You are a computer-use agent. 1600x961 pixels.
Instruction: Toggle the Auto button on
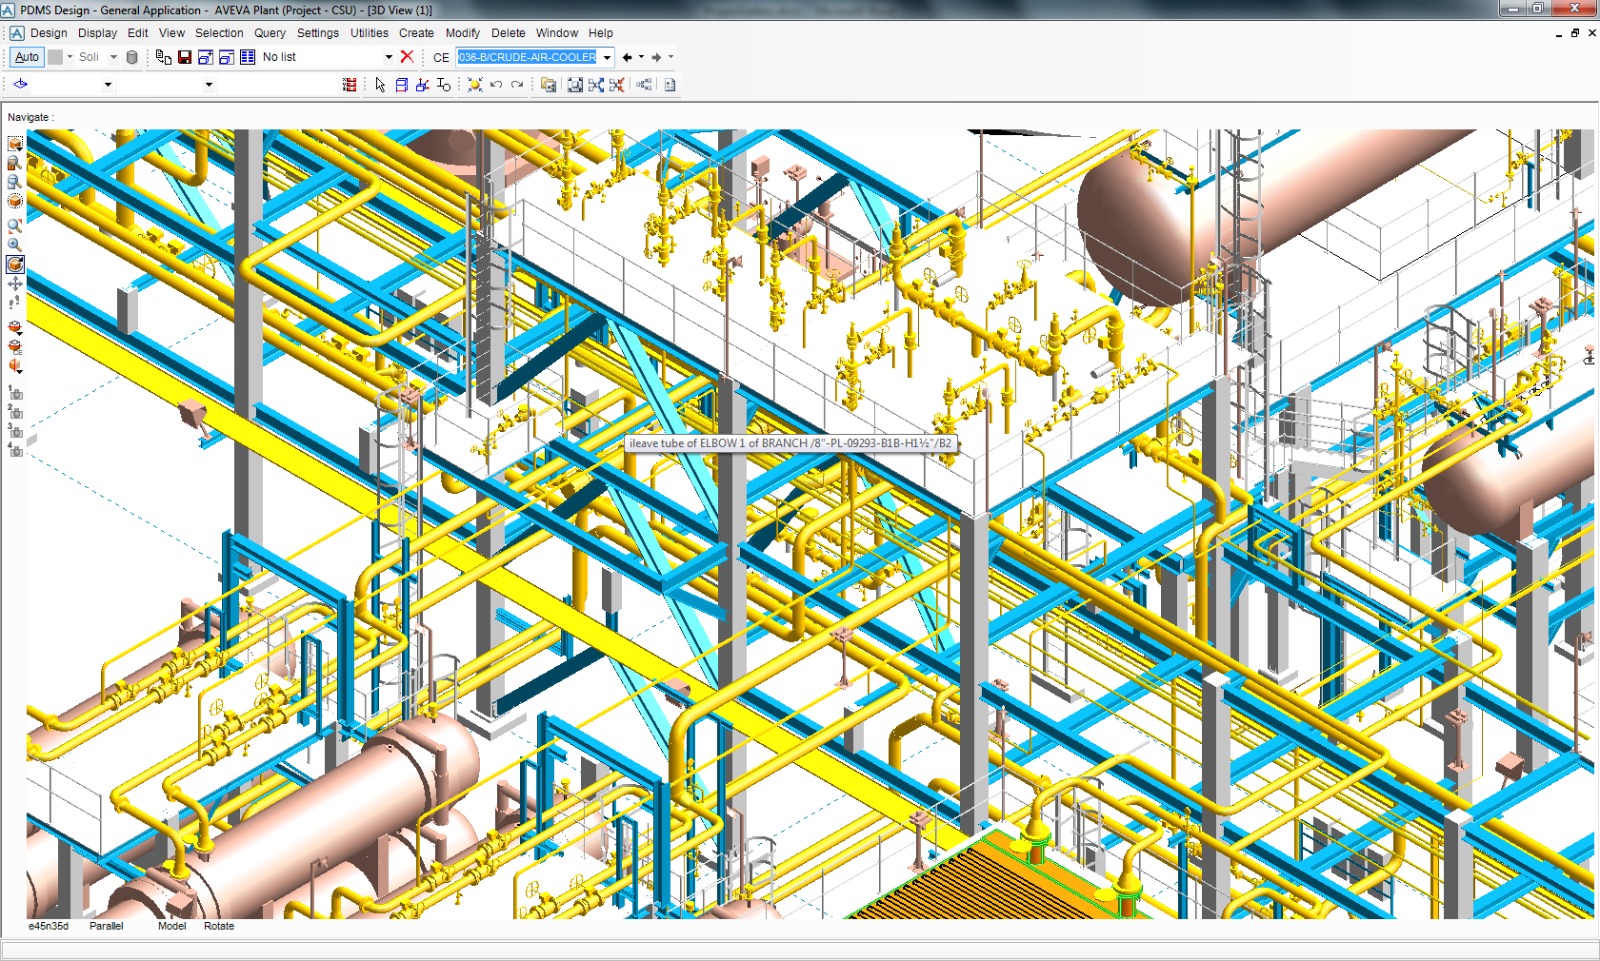point(26,57)
